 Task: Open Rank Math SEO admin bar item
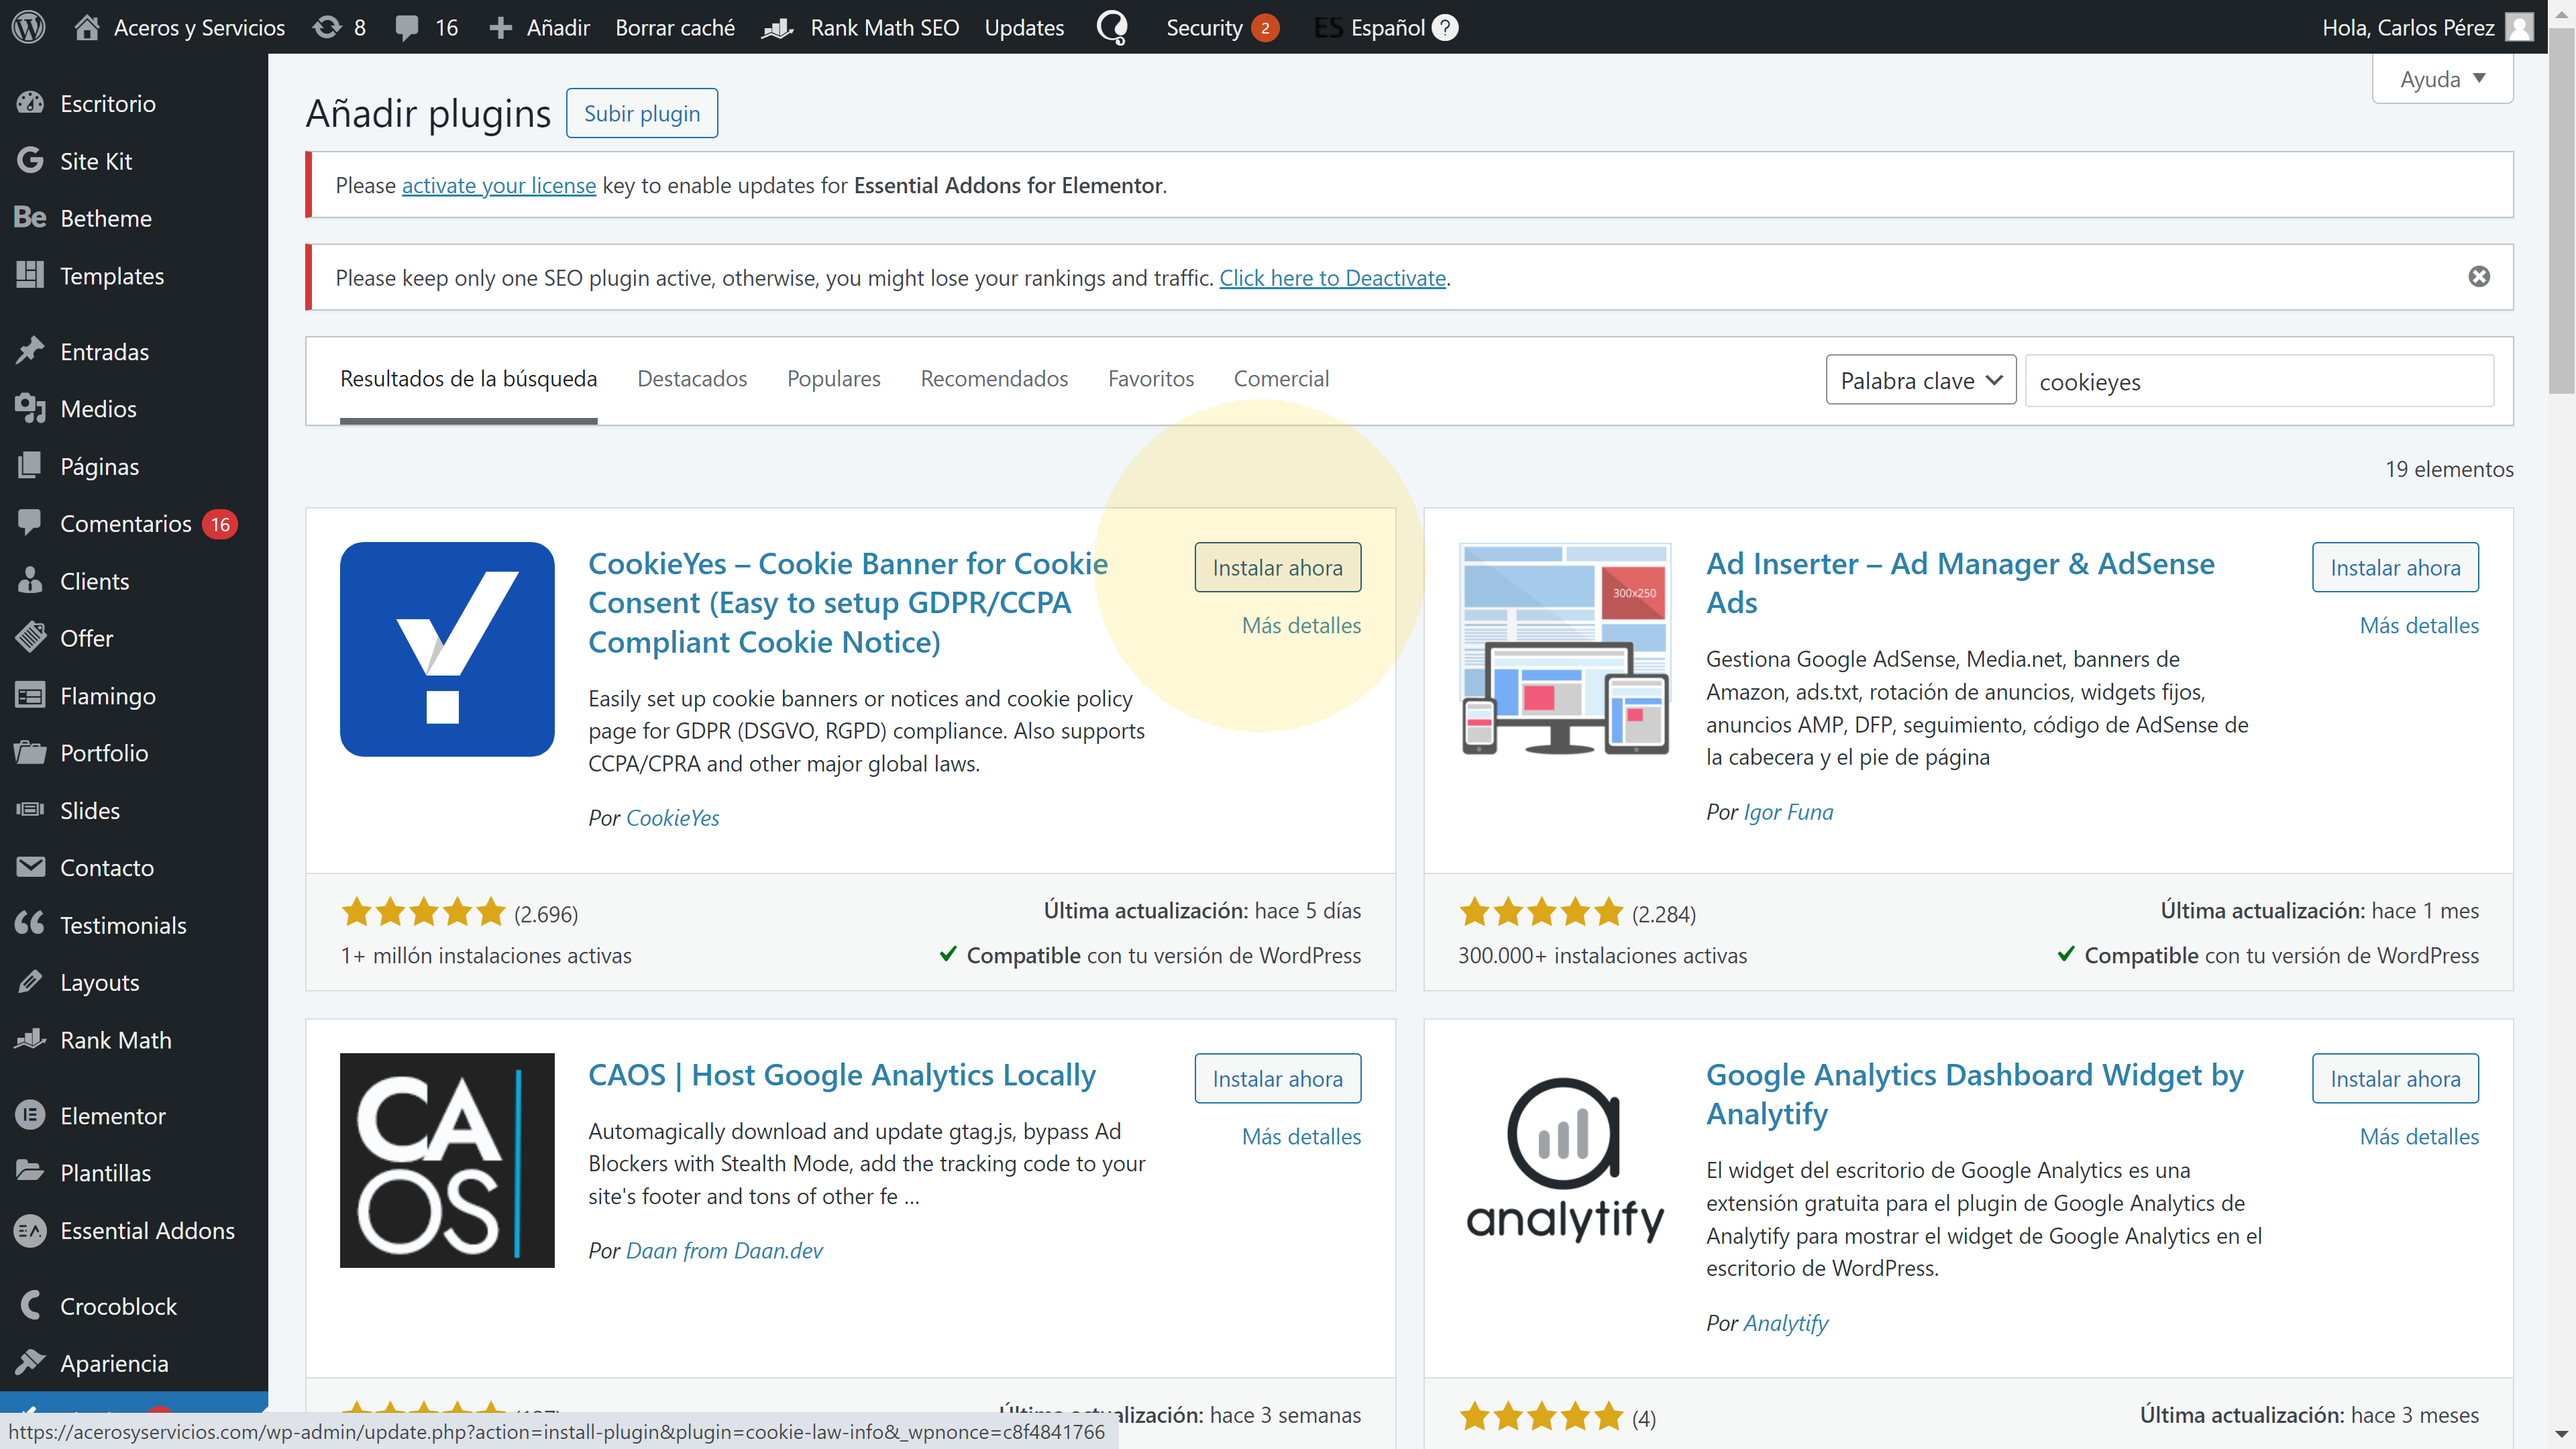click(x=860, y=27)
